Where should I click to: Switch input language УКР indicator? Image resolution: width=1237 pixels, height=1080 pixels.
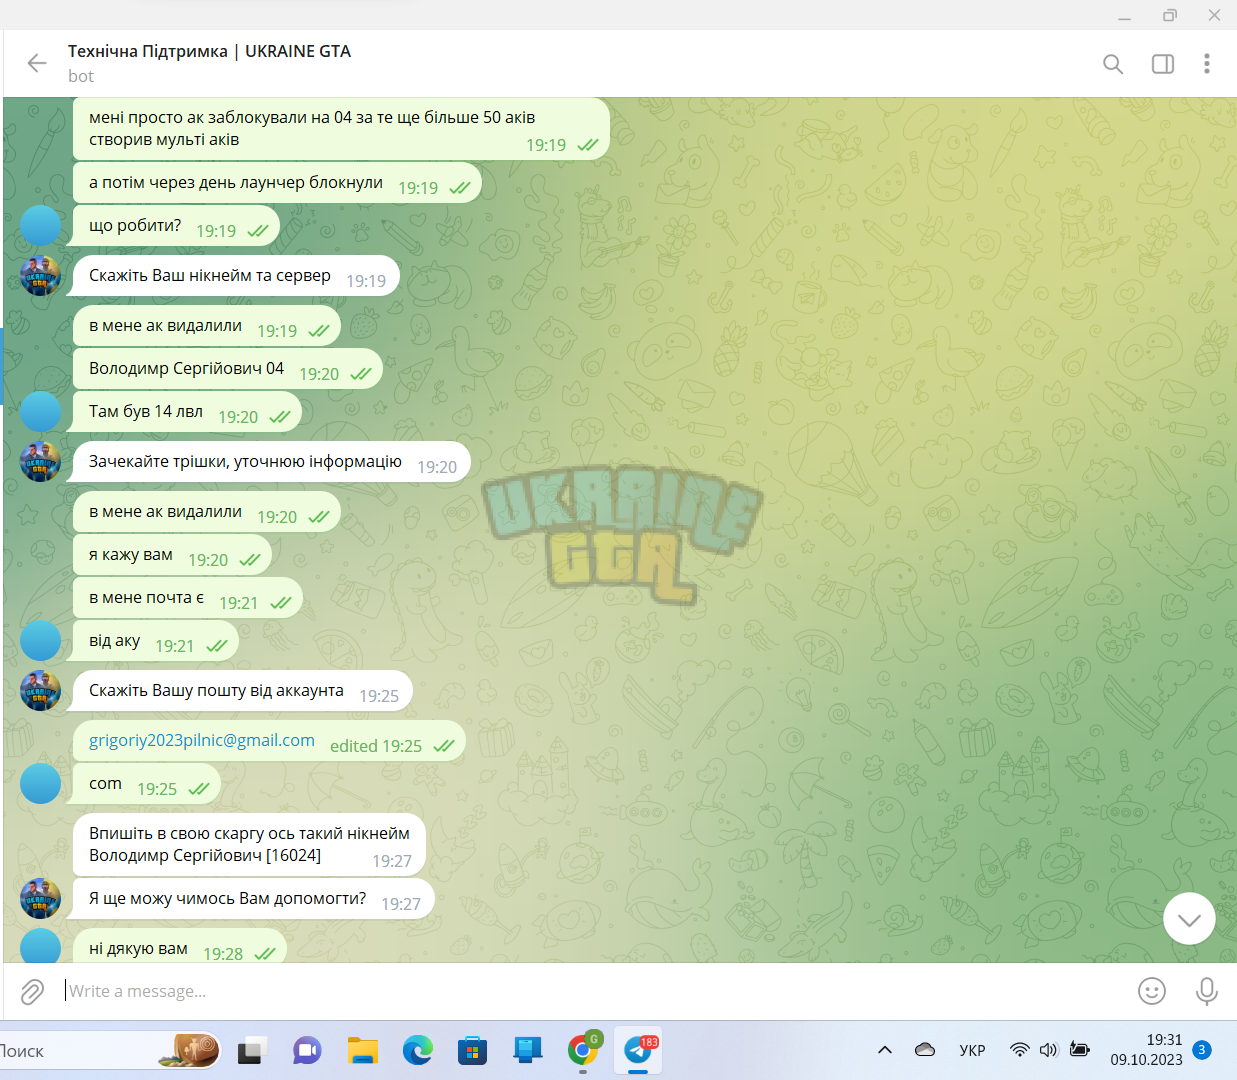click(972, 1050)
